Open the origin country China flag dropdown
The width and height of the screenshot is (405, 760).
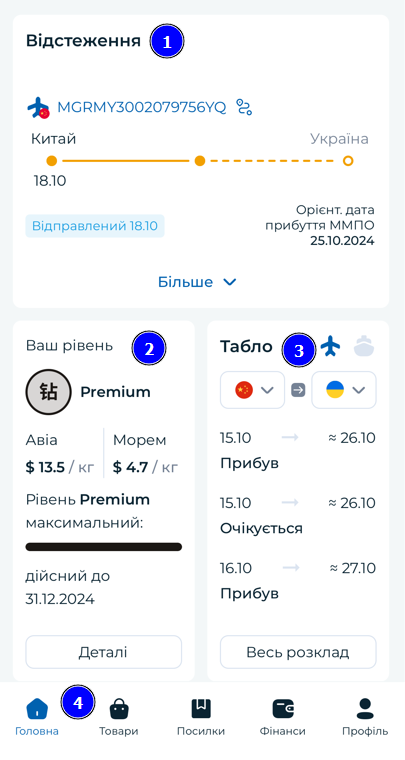(x=252, y=390)
